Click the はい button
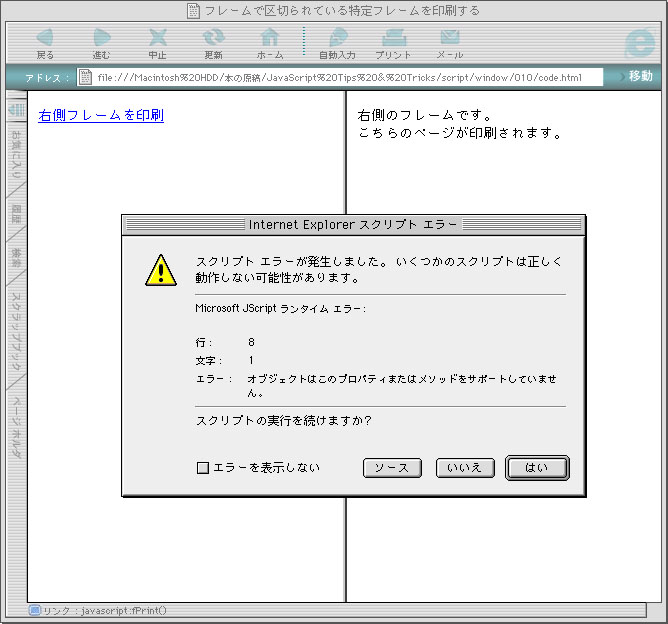Viewport: 668px width, 624px height. point(537,468)
